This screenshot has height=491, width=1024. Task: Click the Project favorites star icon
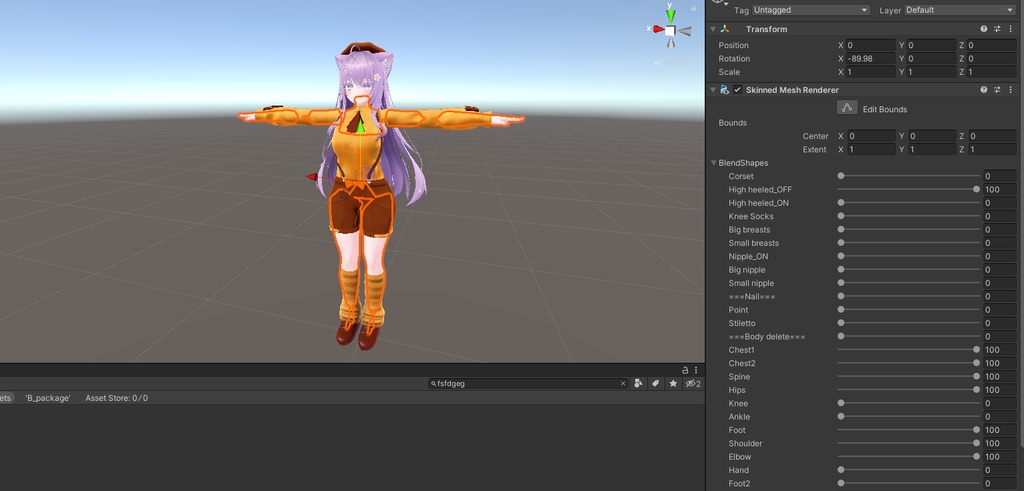673,384
